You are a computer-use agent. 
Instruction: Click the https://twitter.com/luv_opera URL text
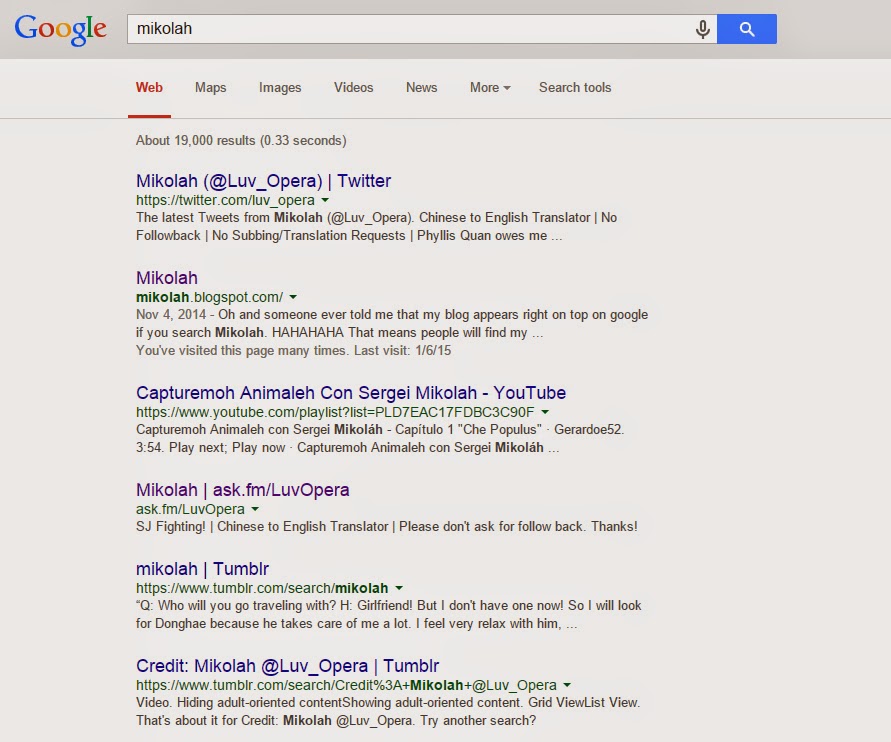coord(225,200)
